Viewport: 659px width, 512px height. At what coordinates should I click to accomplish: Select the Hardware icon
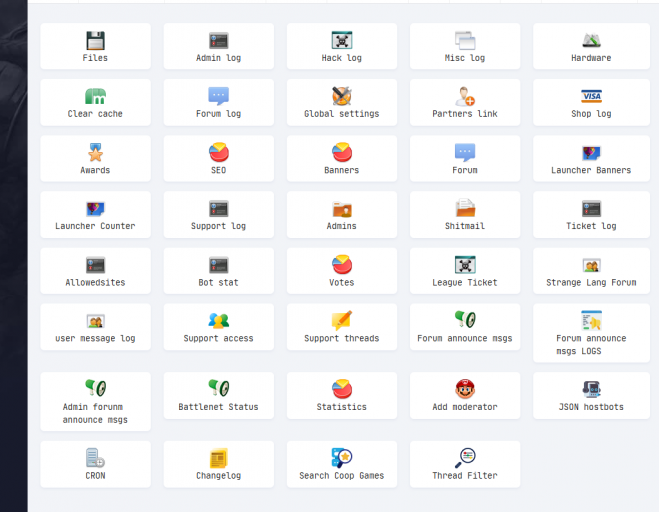tap(591, 40)
